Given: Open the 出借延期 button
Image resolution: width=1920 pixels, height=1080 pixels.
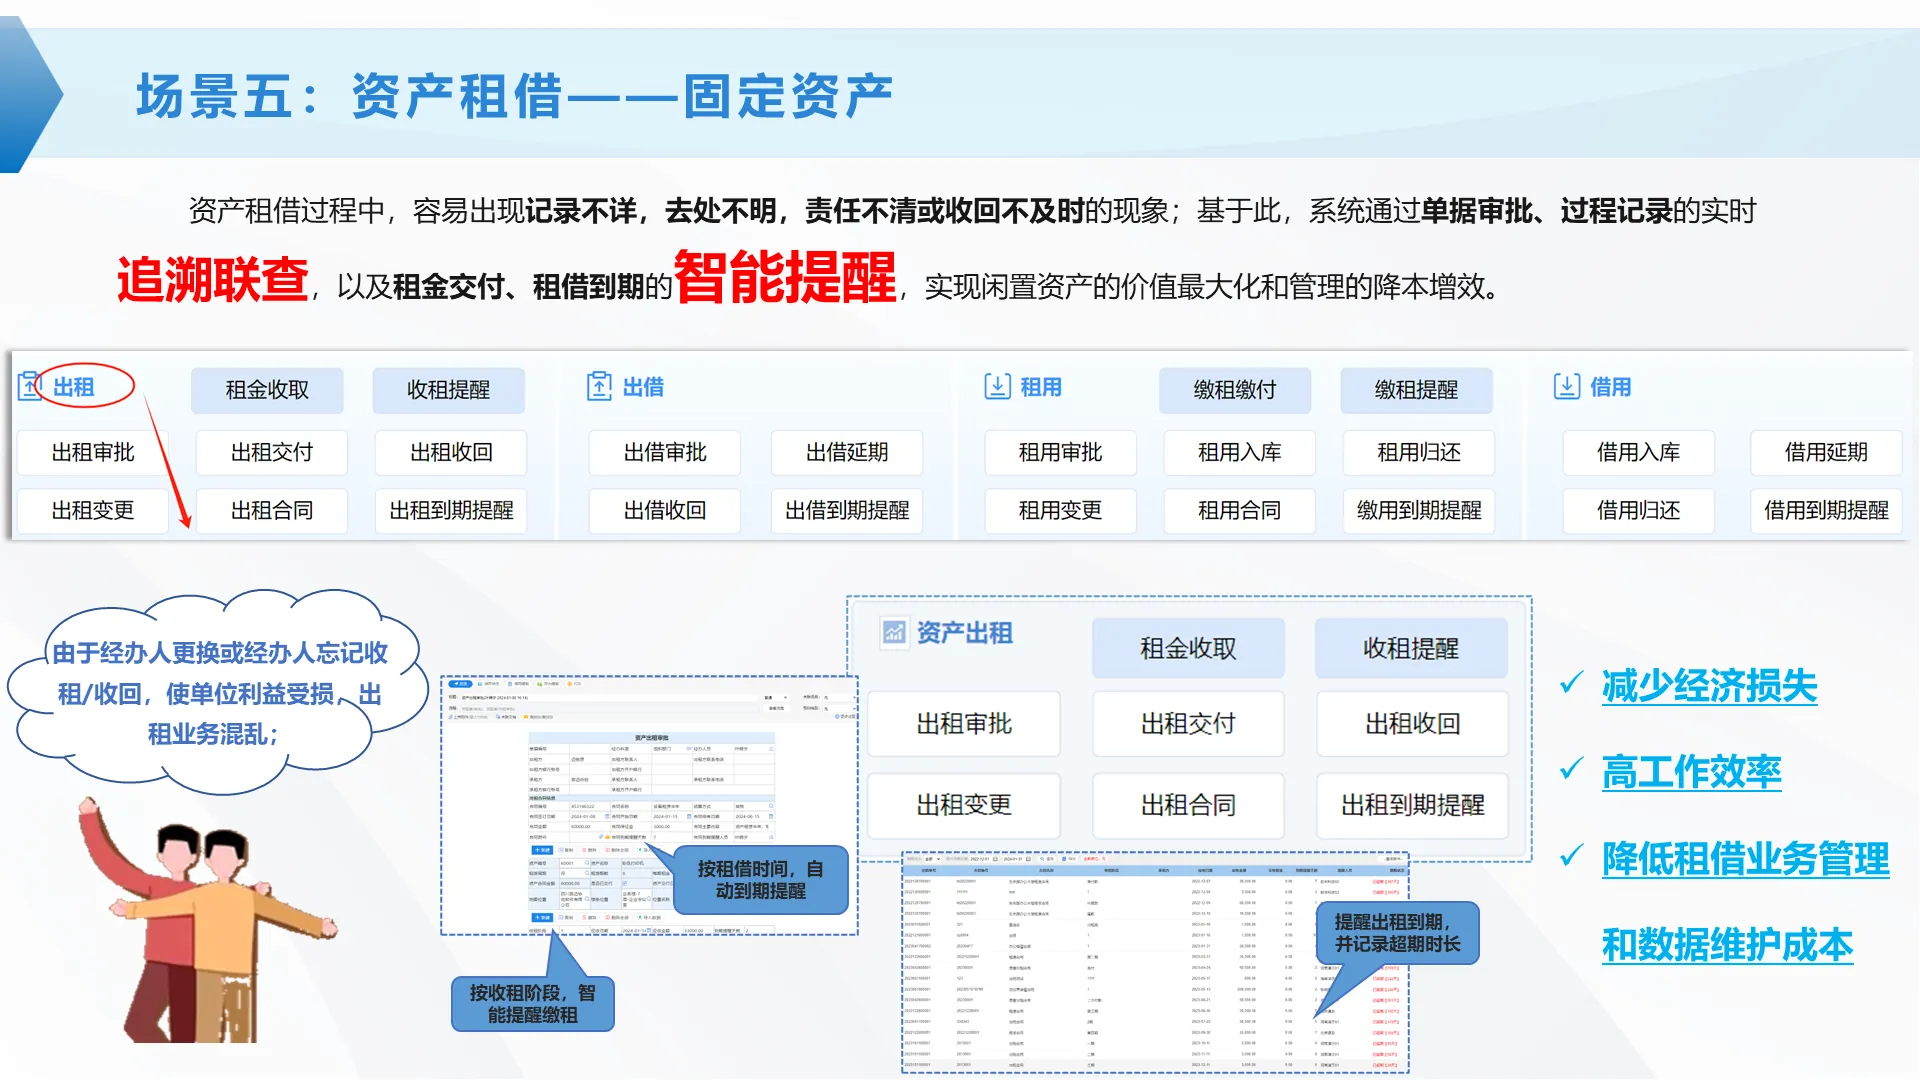Looking at the screenshot, I should [847, 453].
